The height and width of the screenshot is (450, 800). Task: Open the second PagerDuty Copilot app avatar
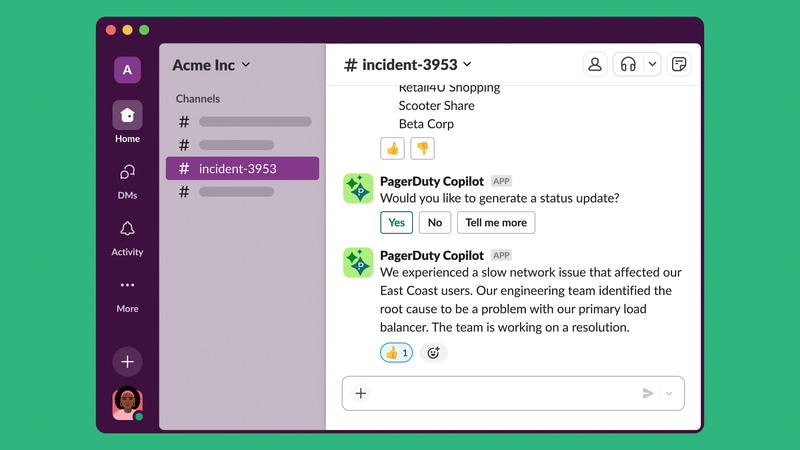click(x=358, y=263)
